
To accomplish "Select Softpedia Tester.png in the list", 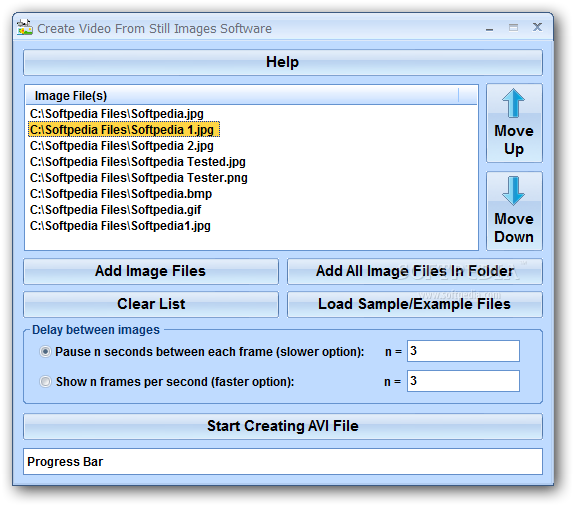I will [x=139, y=178].
